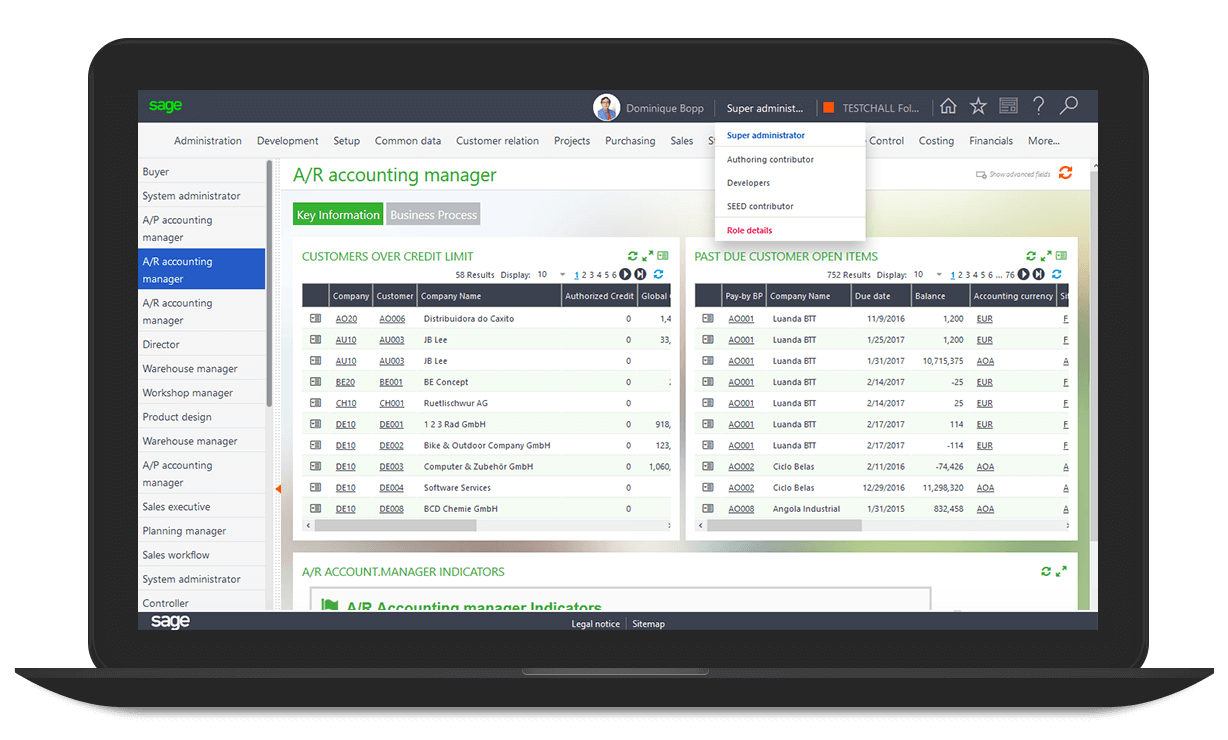Image resolution: width=1228 pixels, height=740 pixels.
Task: Open company link AO20
Action: pyautogui.click(x=346, y=319)
